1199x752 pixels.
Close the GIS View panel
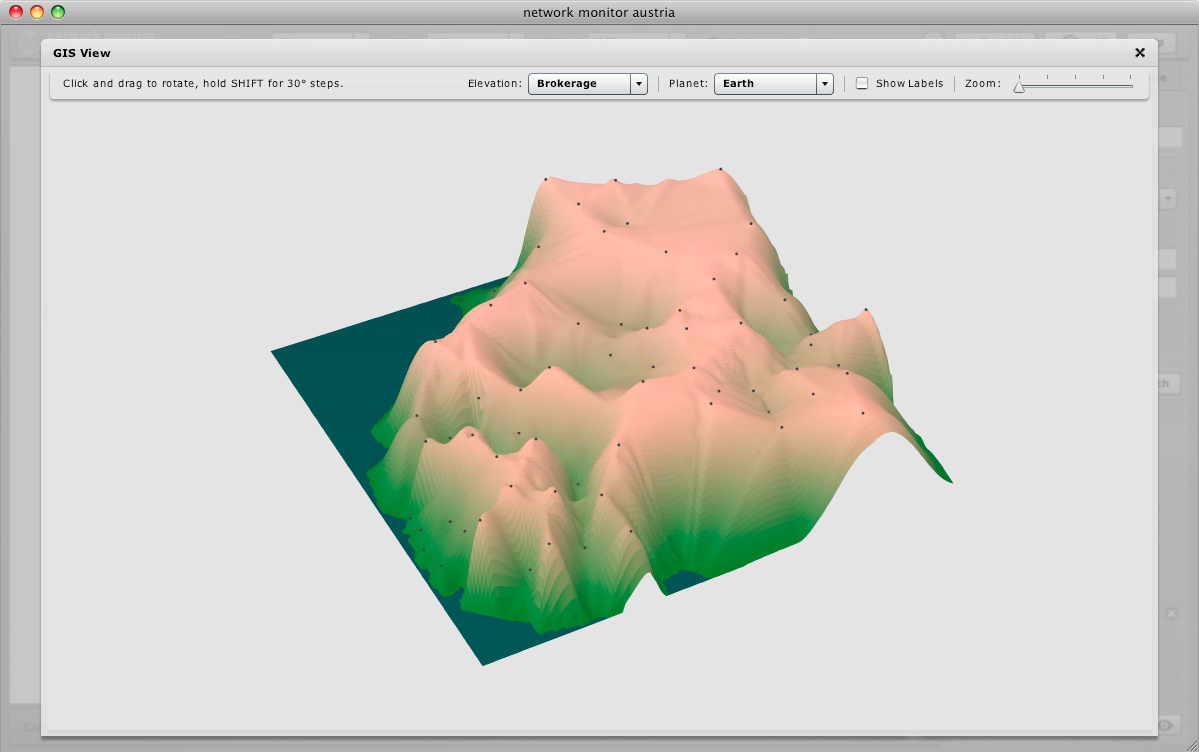point(1139,53)
